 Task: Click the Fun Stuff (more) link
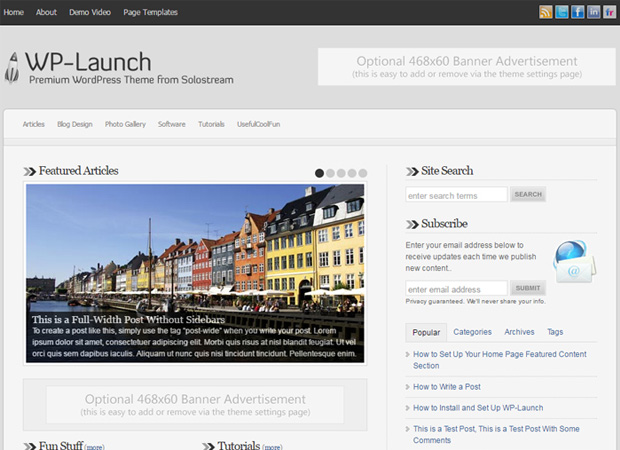[95, 447]
